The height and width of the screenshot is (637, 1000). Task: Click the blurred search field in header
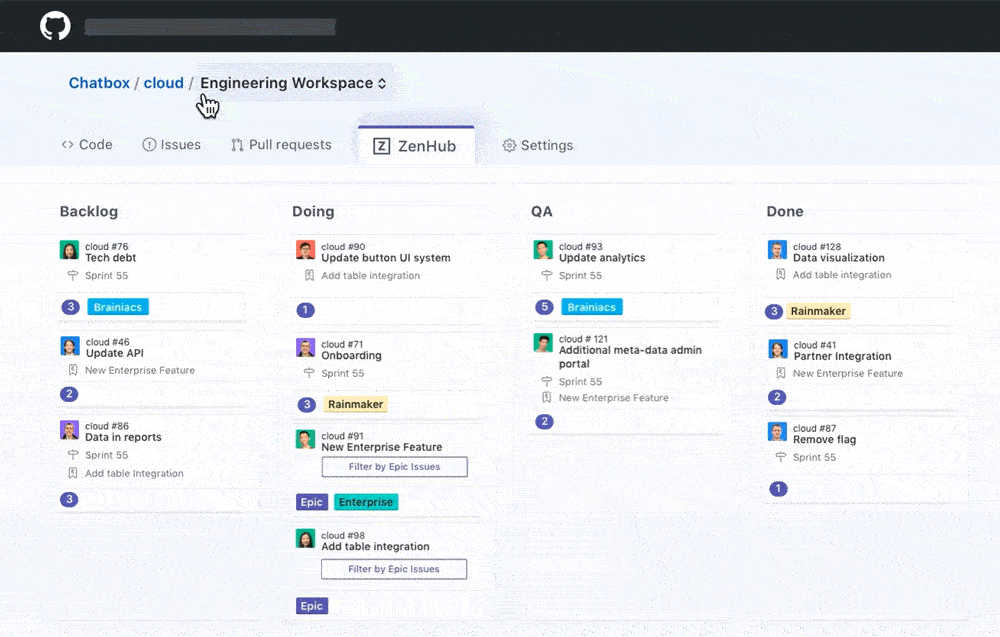210,27
